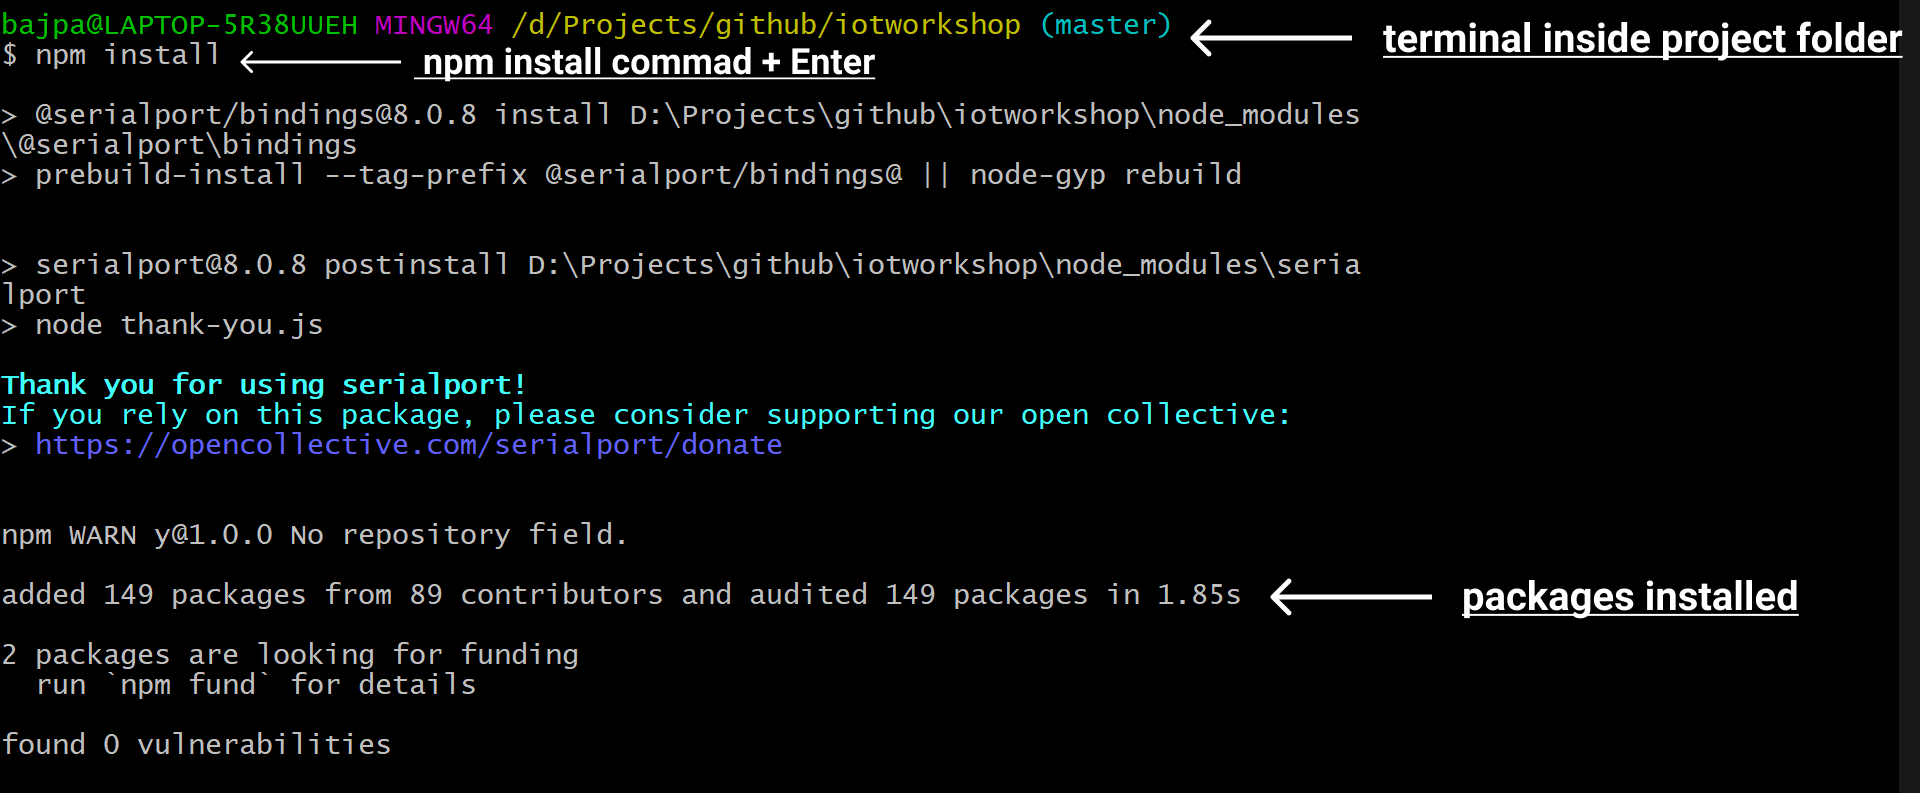Click the `npm fund` command hint
The height and width of the screenshot is (793, 1920).
click(188, 685)
